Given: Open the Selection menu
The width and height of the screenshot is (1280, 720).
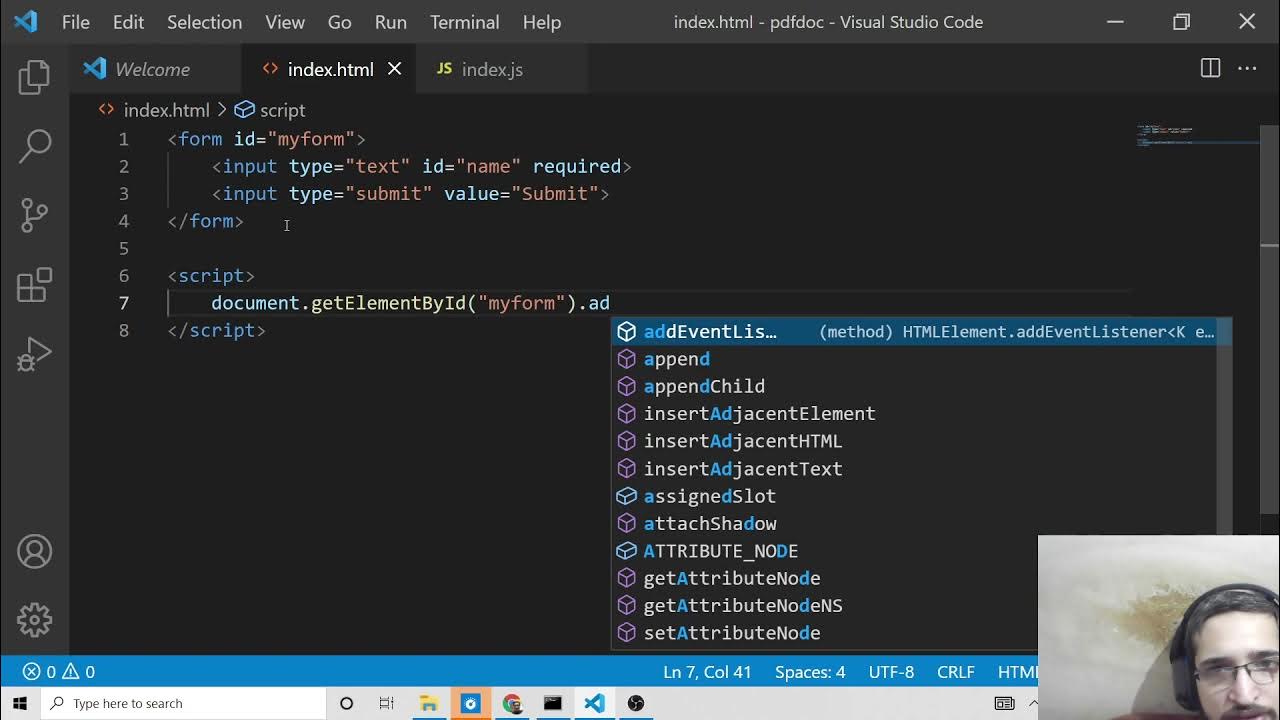Looking at the screenshot, I should (204, 22).
